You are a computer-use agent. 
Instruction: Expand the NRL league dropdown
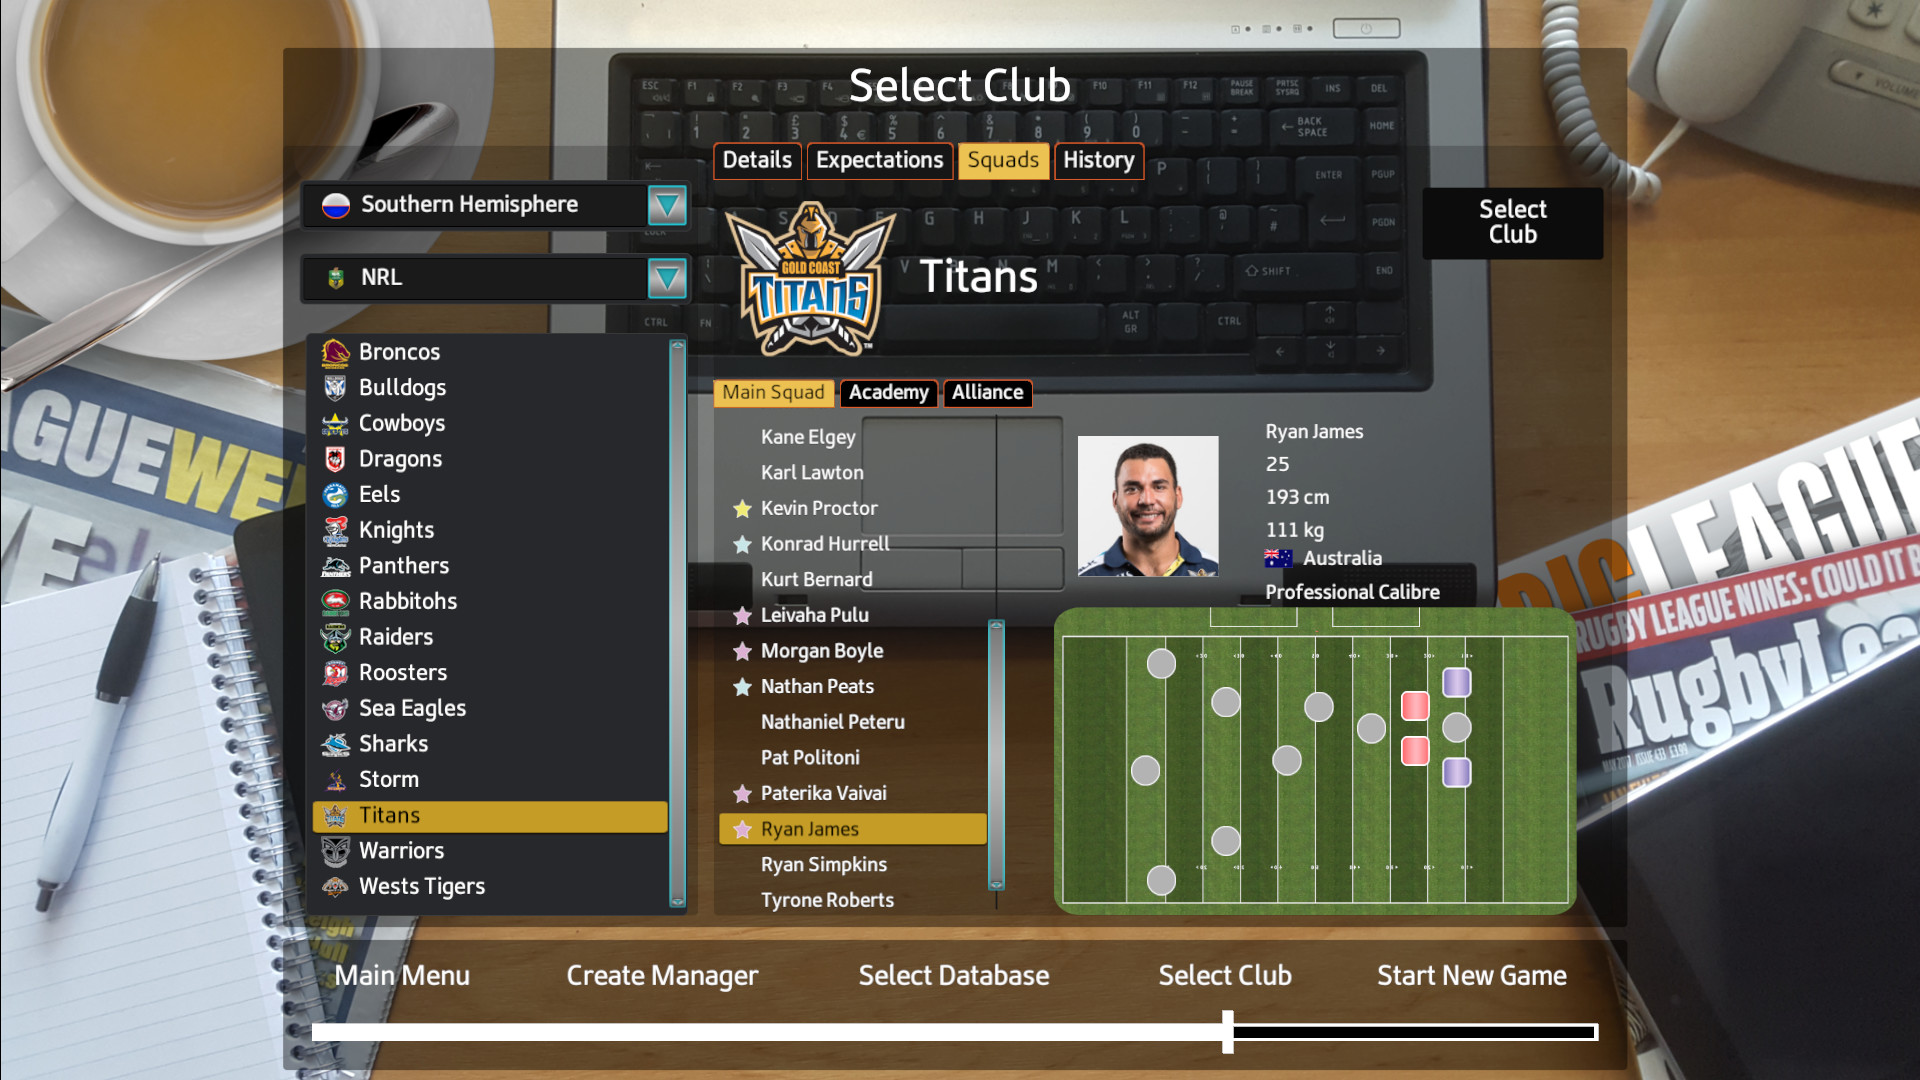[x=669, y=277]
